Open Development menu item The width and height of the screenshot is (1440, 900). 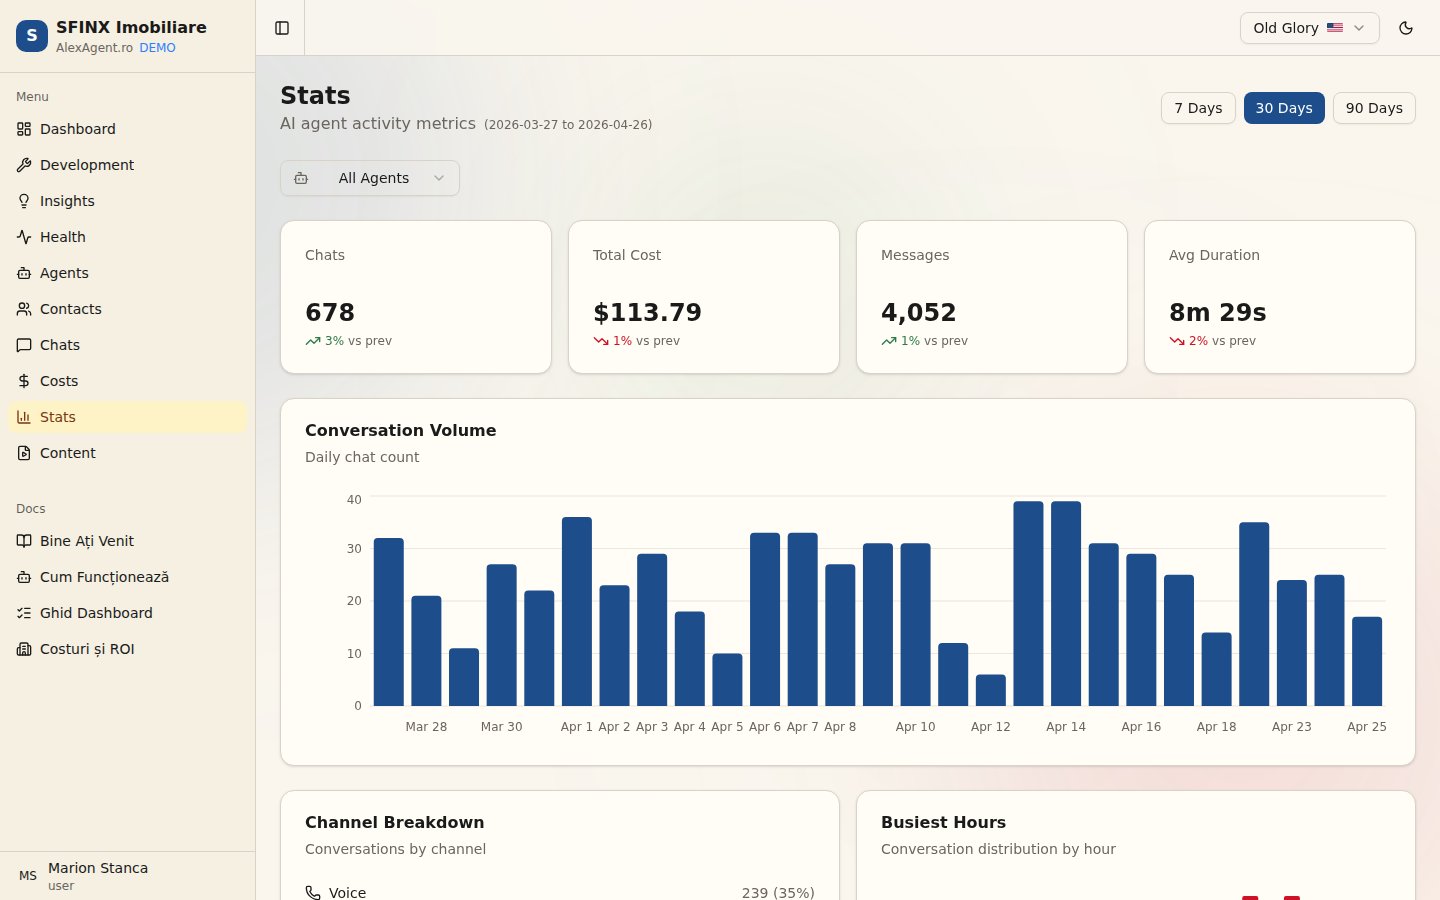tap(128, 165)
